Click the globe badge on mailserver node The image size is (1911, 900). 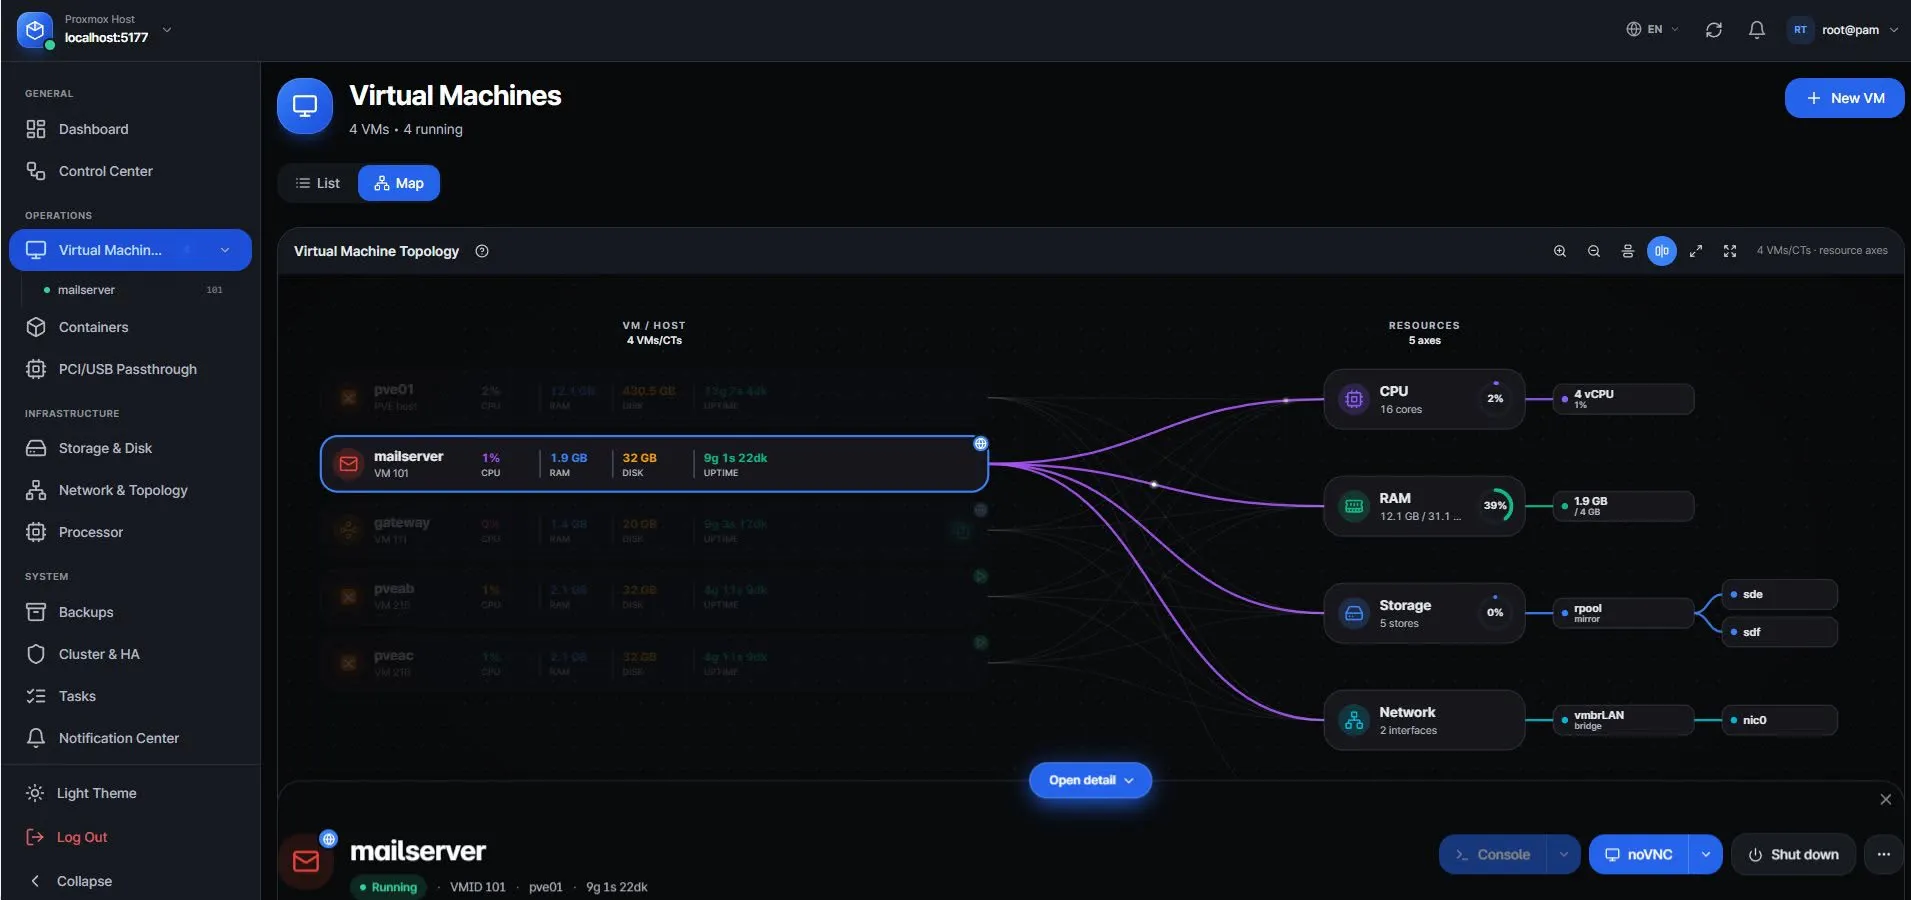980,444
